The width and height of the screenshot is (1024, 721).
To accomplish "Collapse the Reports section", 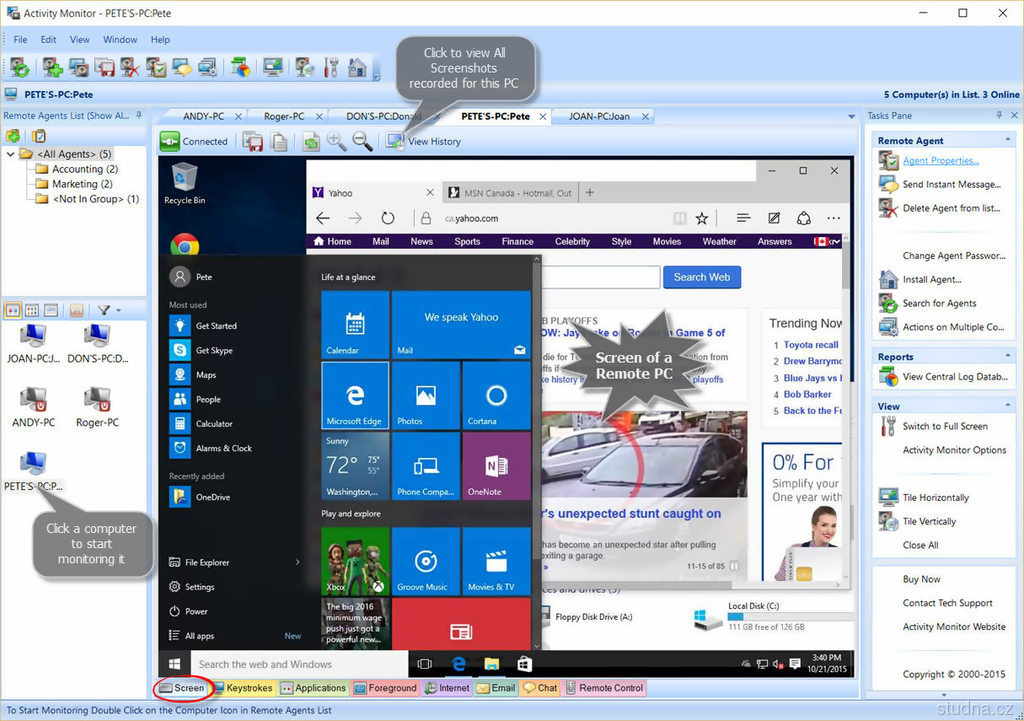I will tap(1008, 356).
